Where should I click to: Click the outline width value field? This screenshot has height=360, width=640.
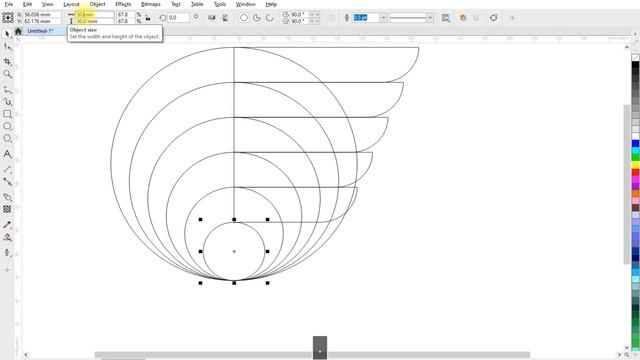366,18
